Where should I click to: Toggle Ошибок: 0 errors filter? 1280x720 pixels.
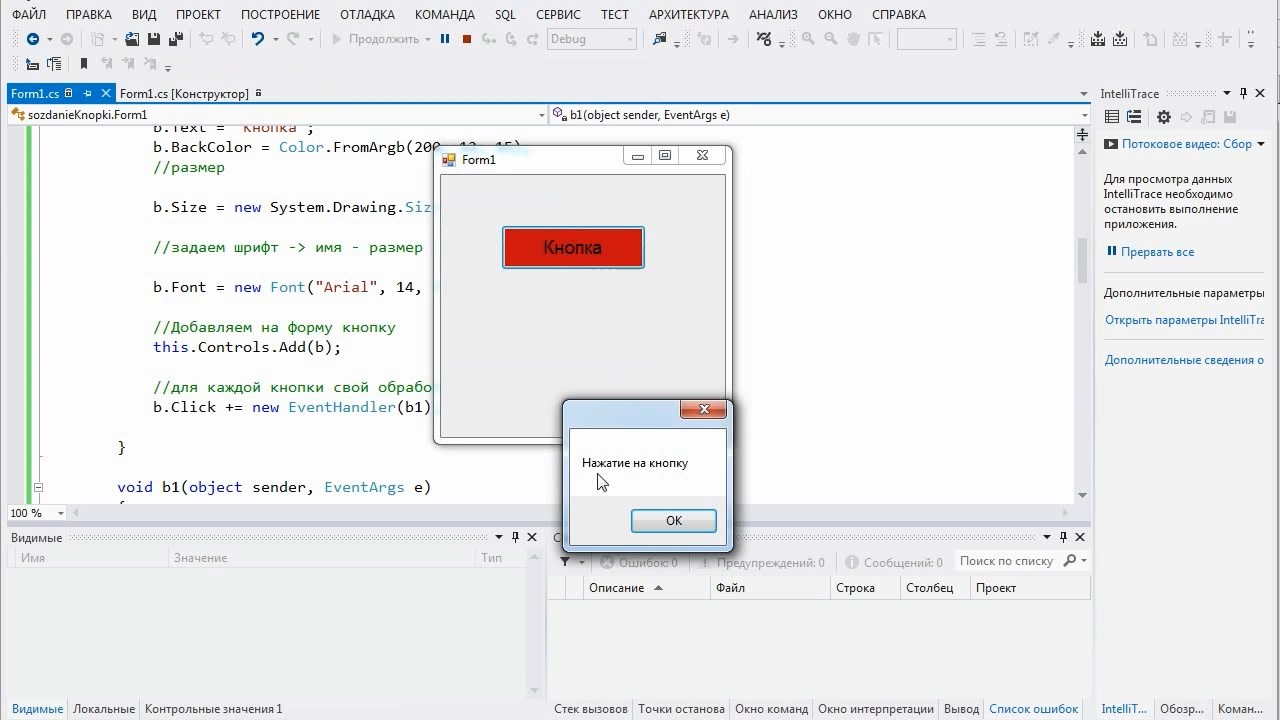(x=638, y=562)
